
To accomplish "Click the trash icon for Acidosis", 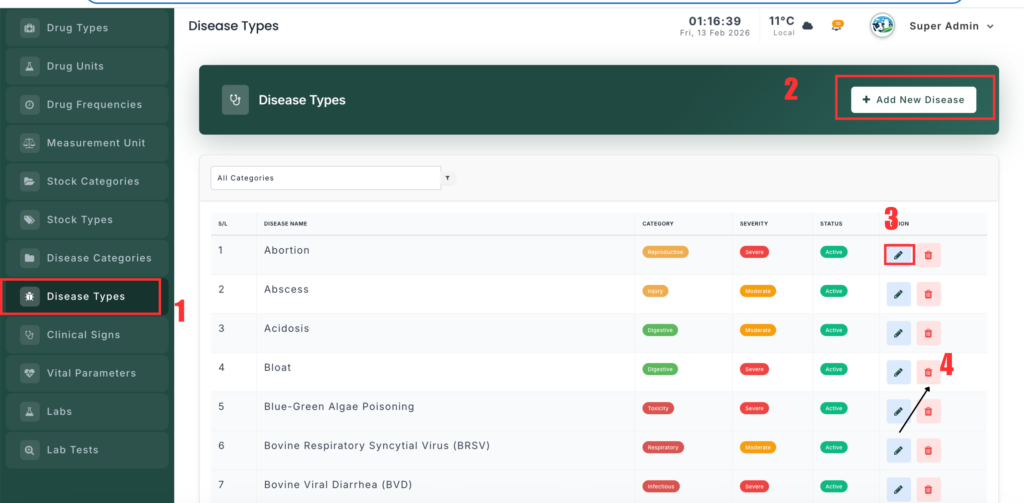I will point(928,333).
